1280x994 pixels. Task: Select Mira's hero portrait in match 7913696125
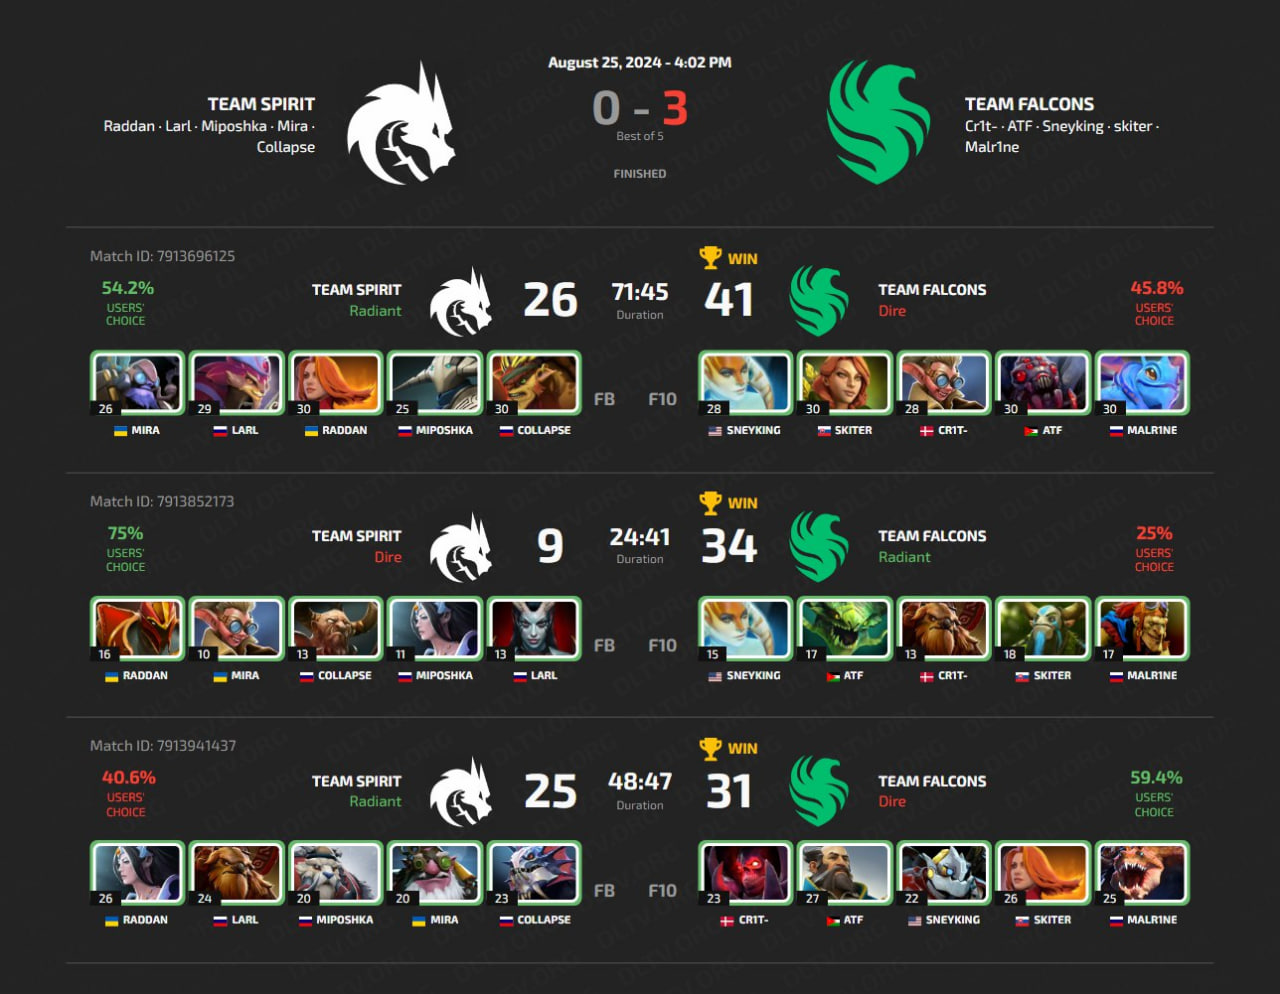click(x=138, y=383)
